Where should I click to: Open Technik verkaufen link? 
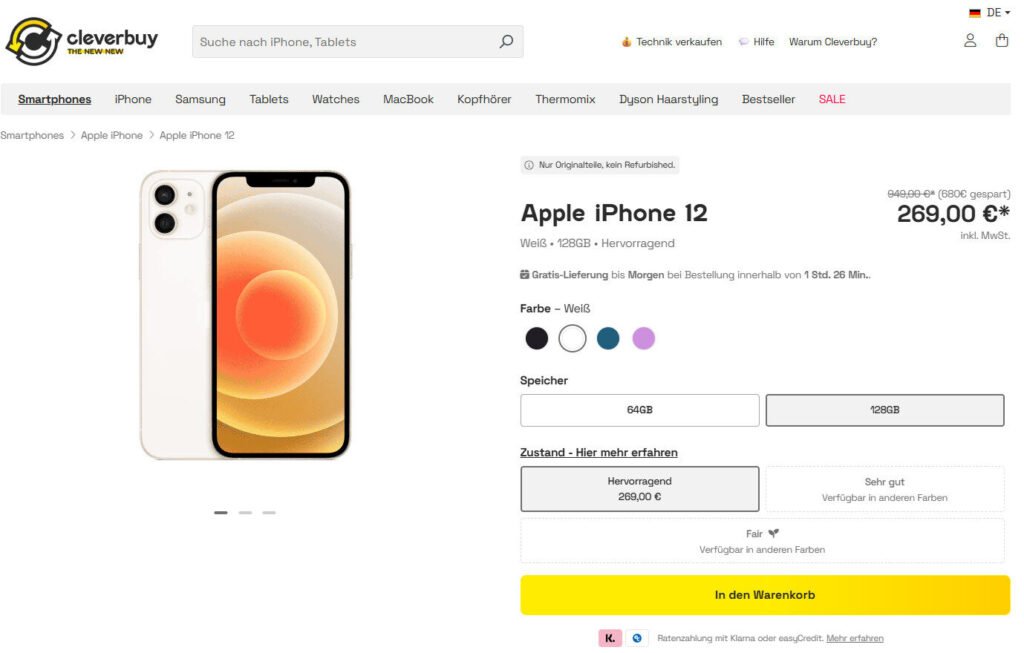(x=671, y=42)
